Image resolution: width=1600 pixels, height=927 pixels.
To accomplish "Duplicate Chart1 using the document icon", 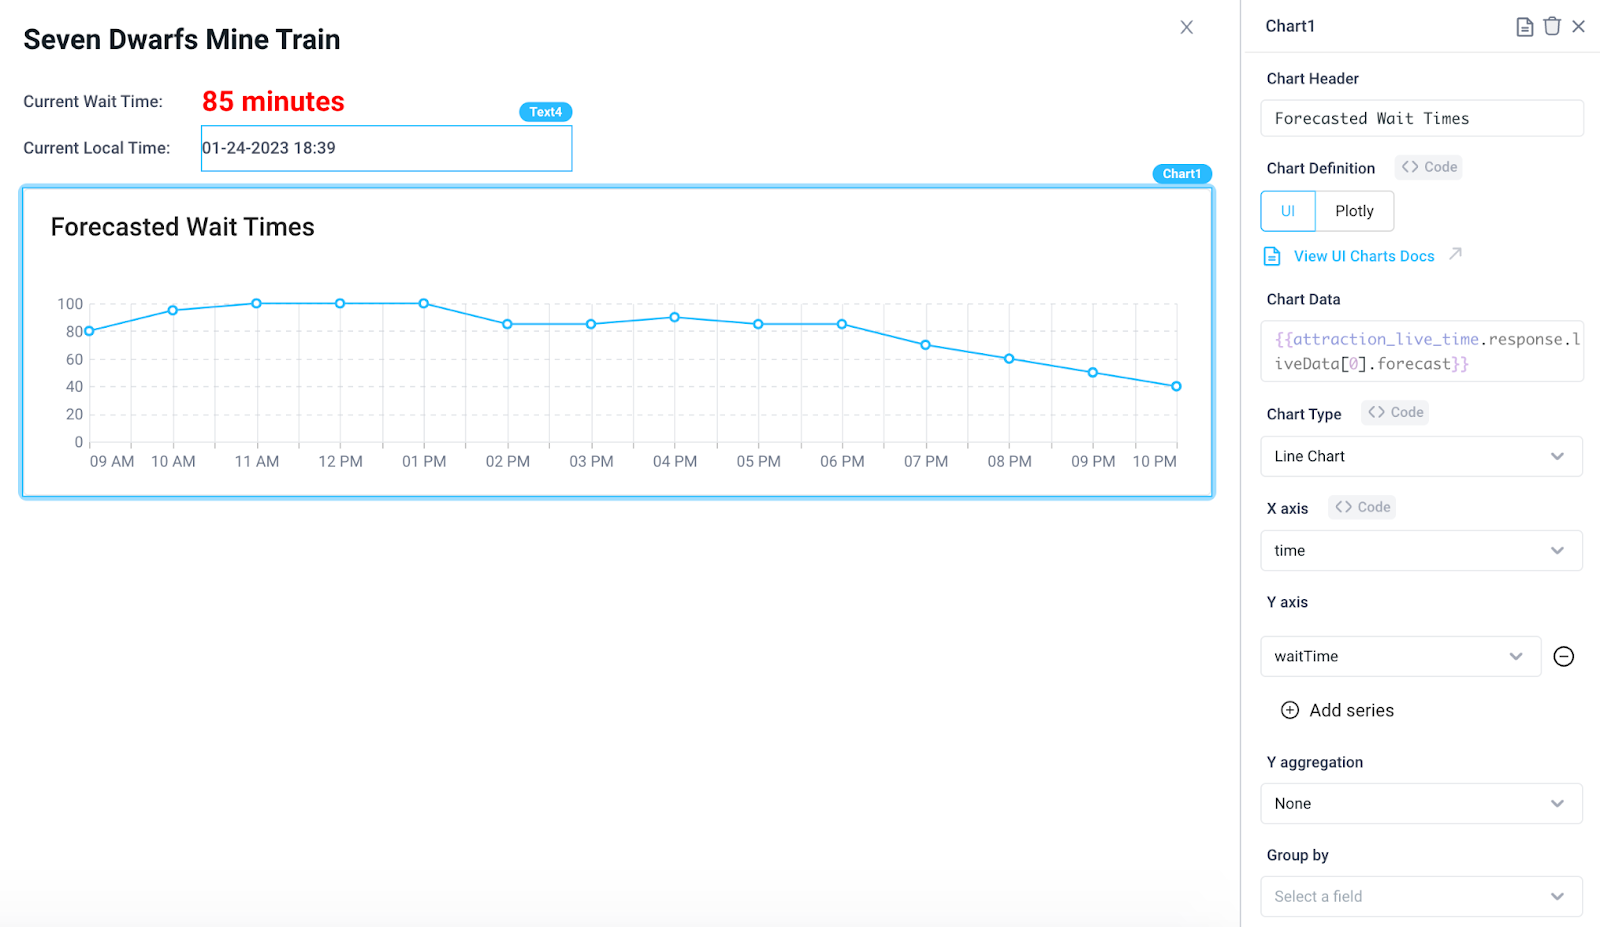I will click(1524, 26).
